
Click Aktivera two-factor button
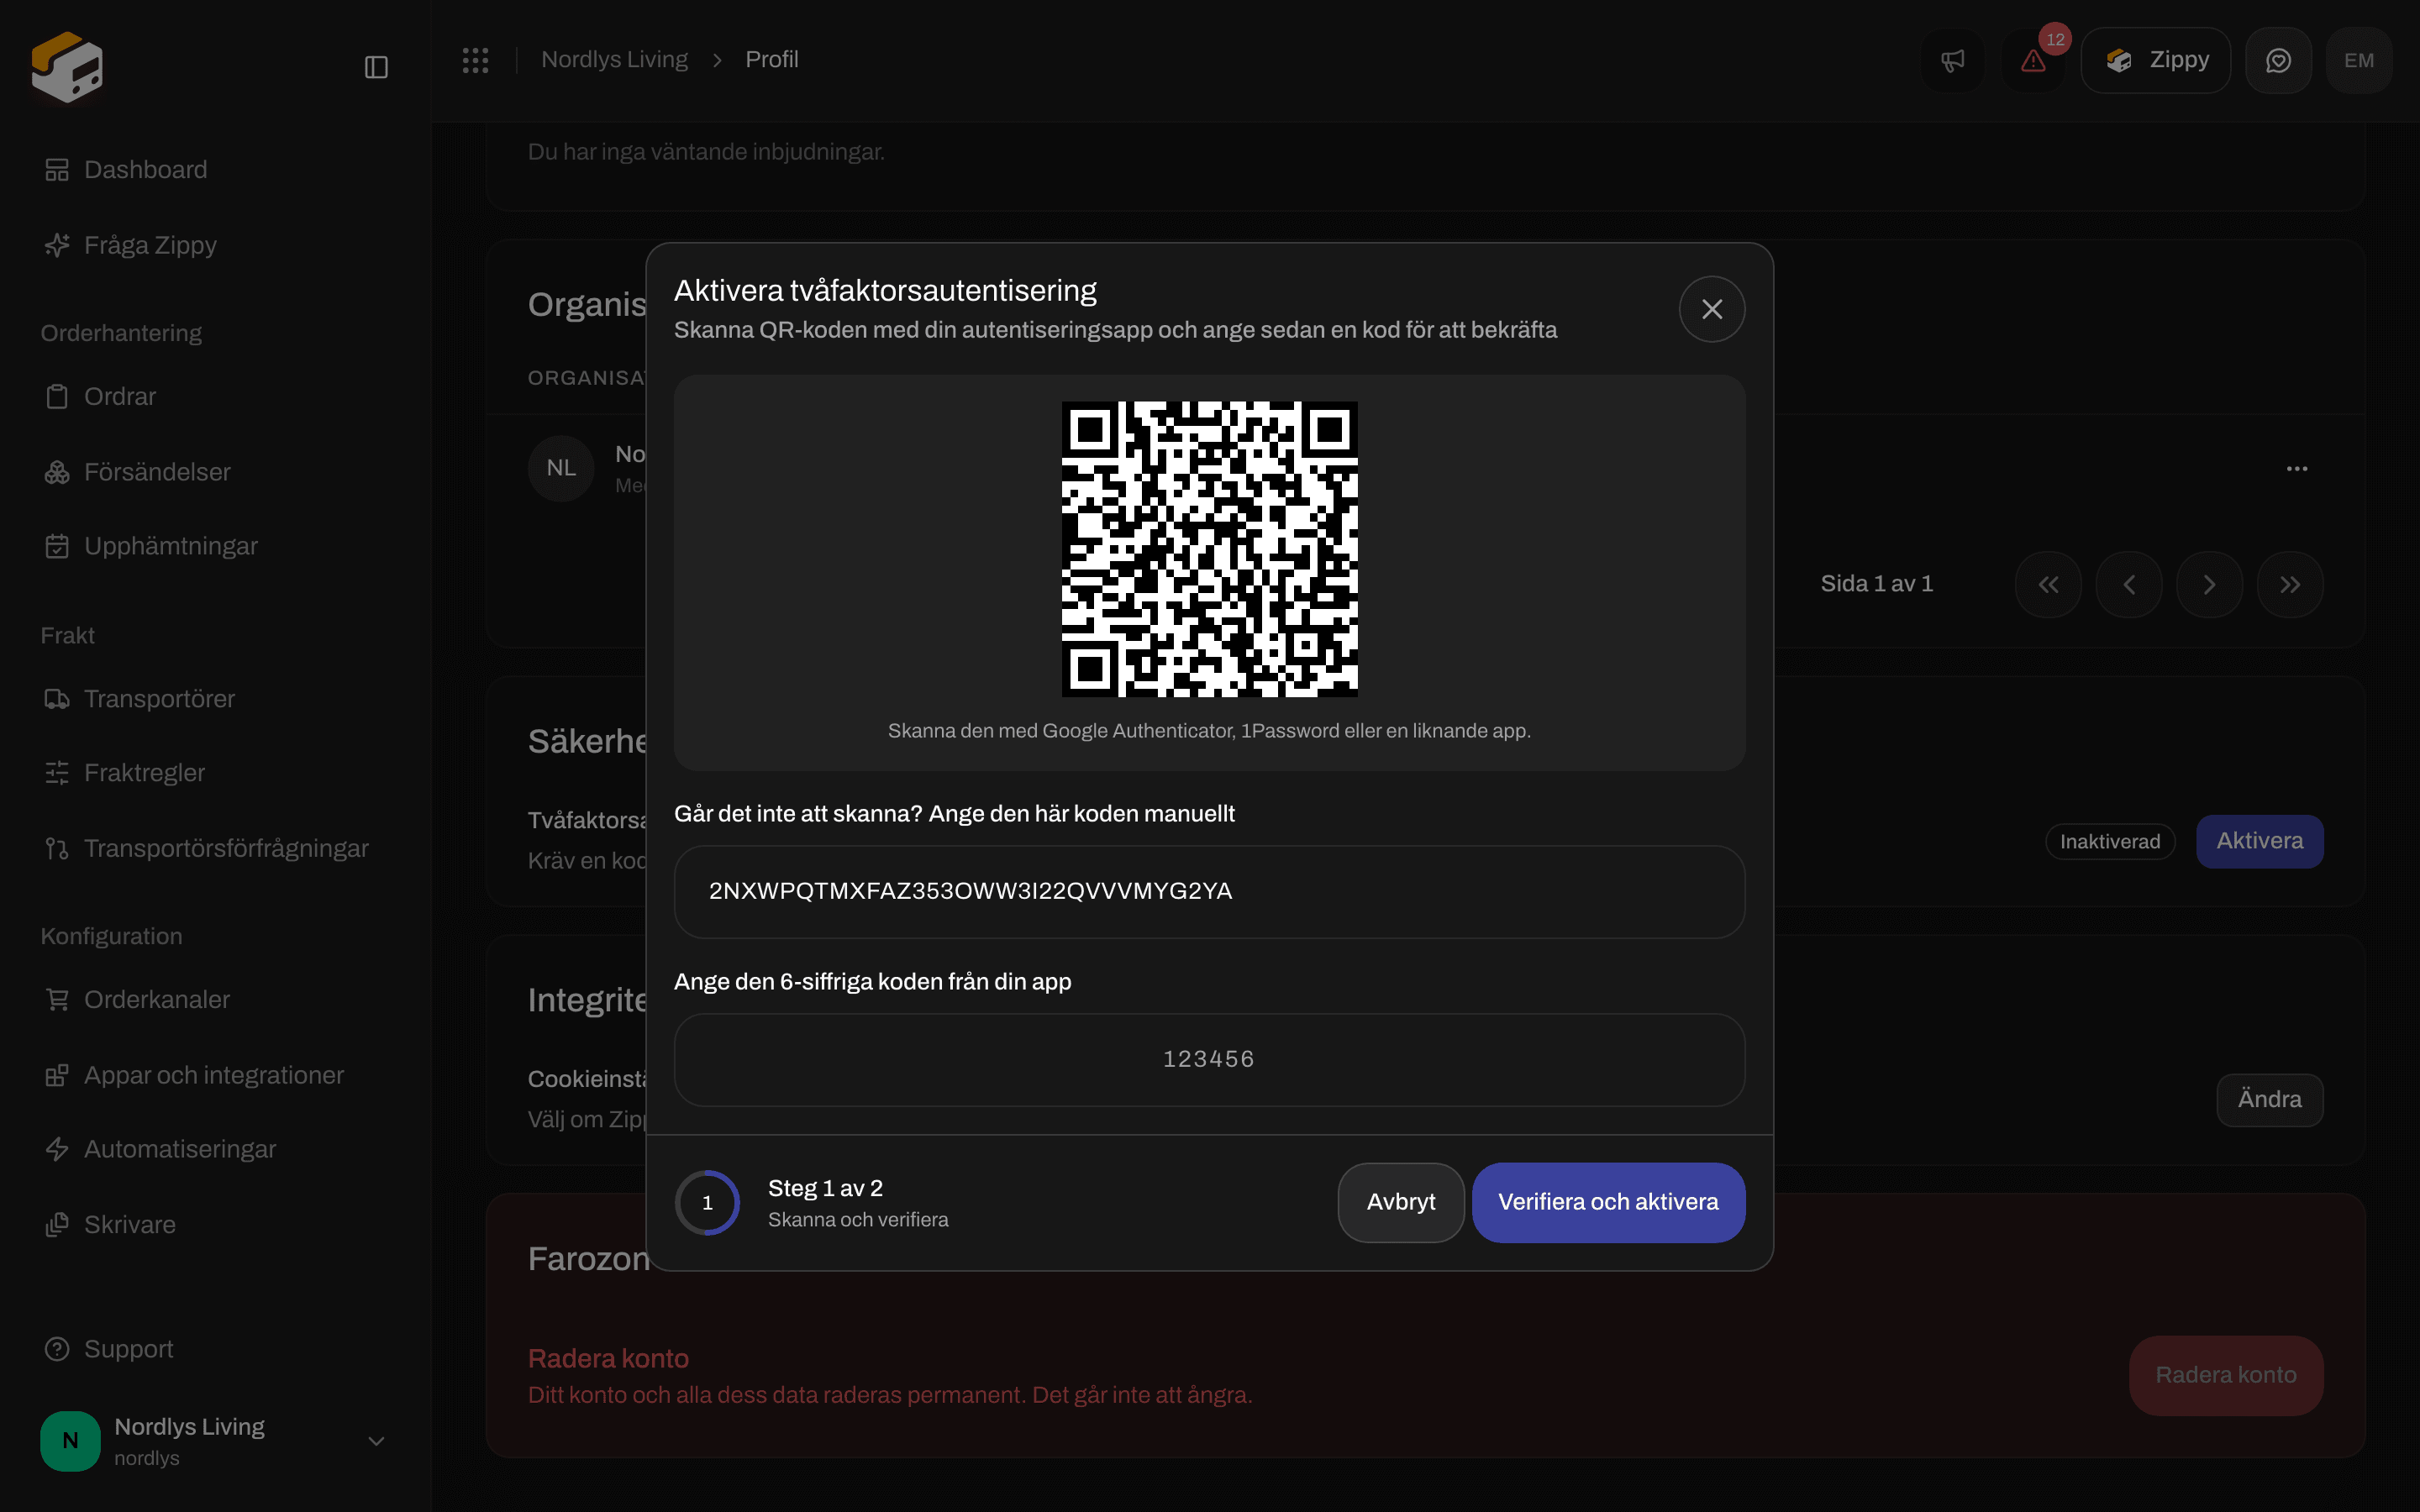pos(2259,841)
